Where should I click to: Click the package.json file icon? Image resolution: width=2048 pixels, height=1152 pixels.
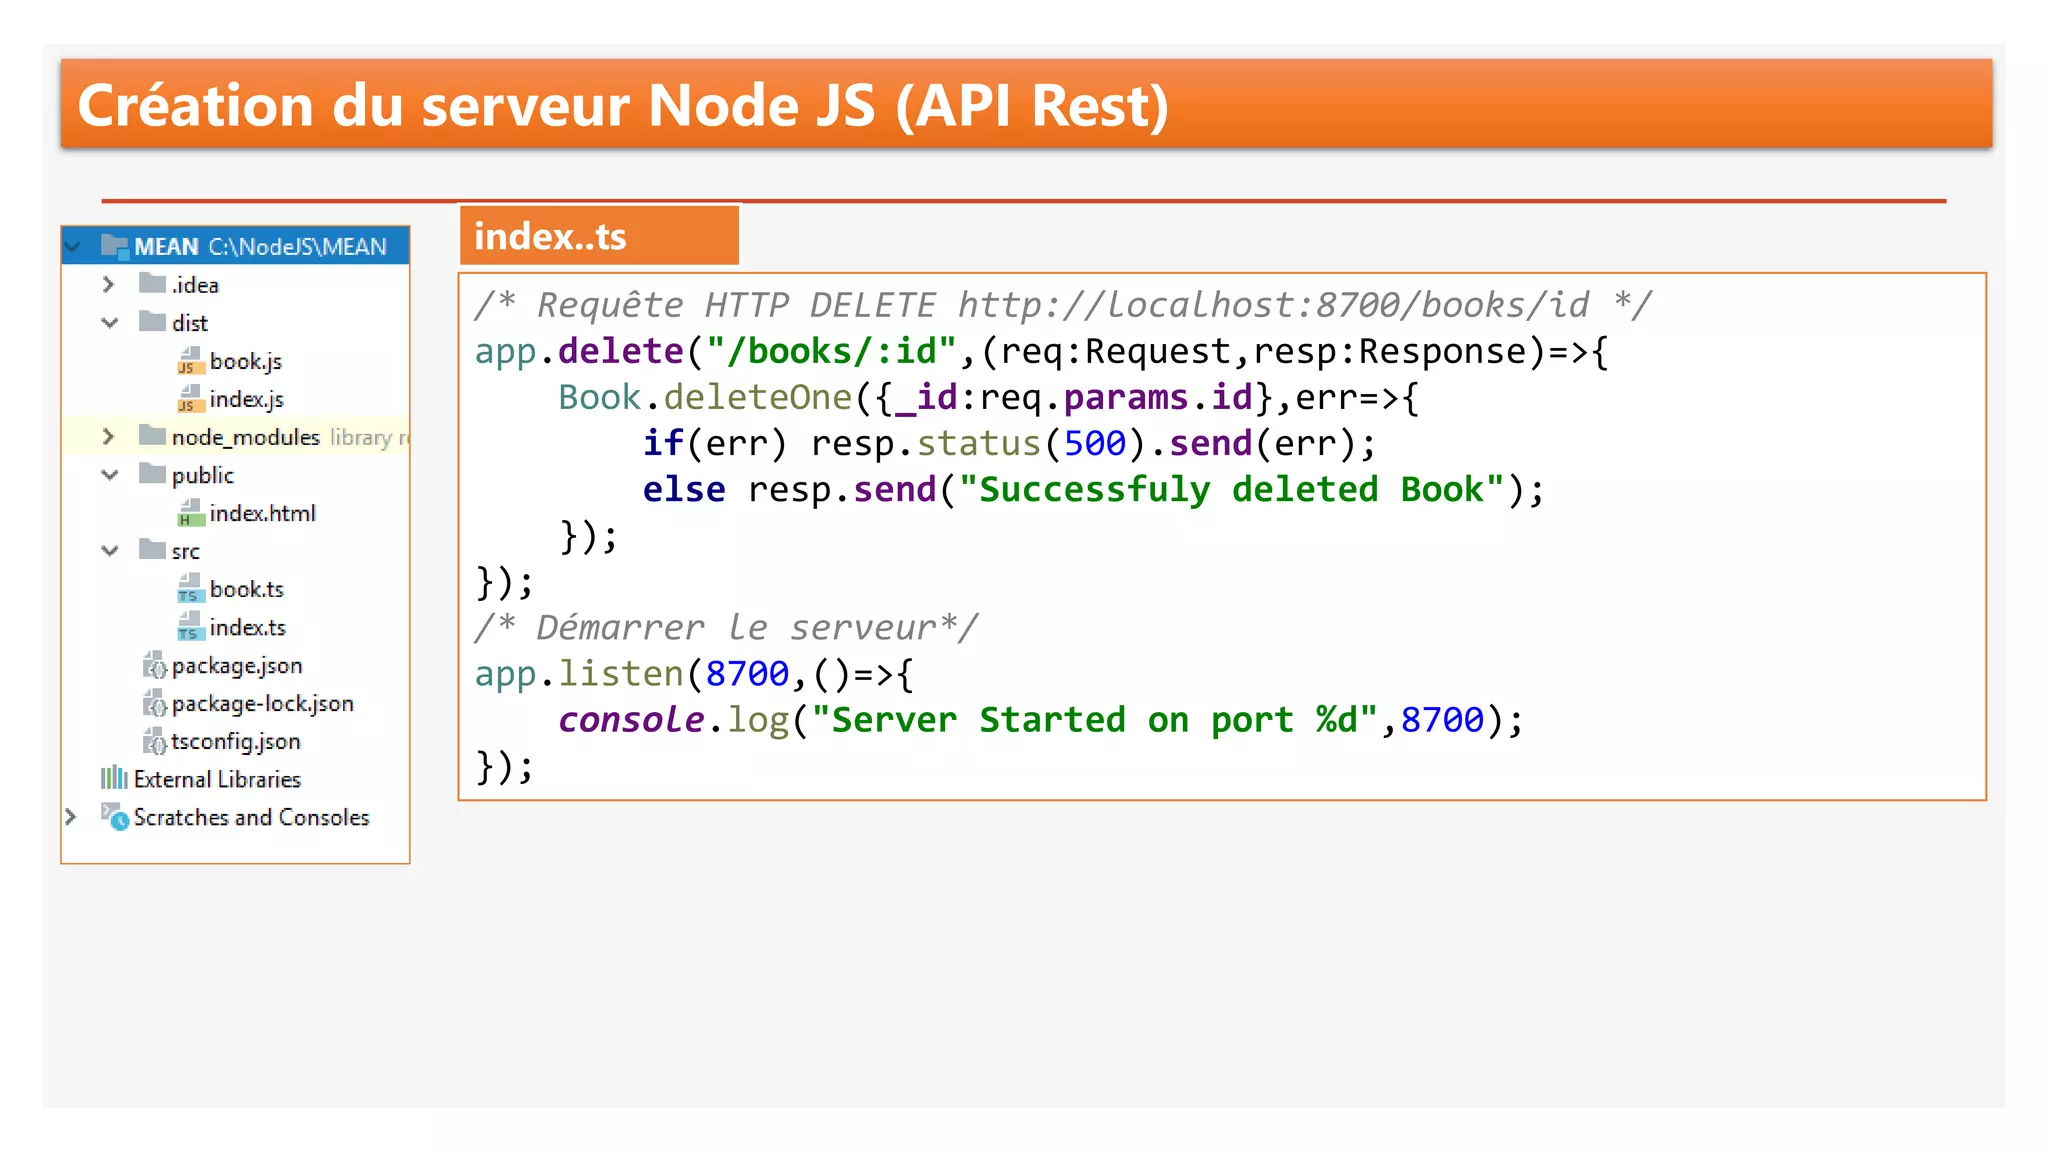(x=154, y=665)
